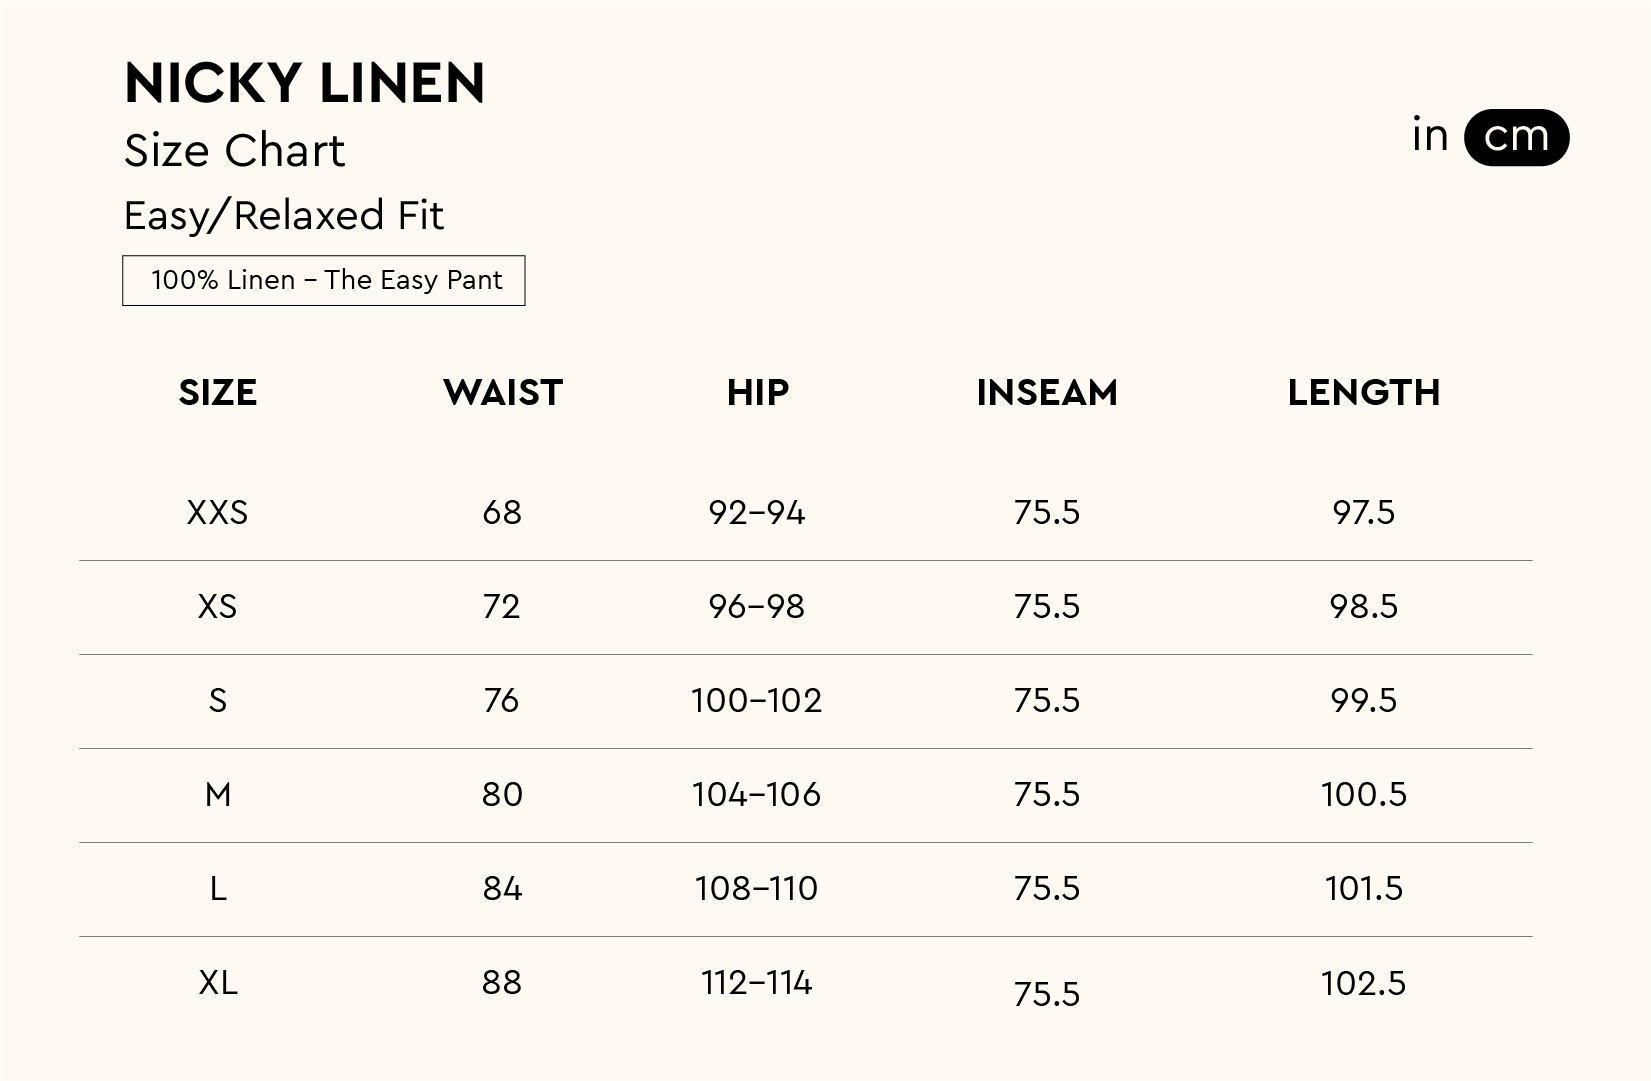
Task: Click the LENGTH column header
Action: coord(1363,392)
